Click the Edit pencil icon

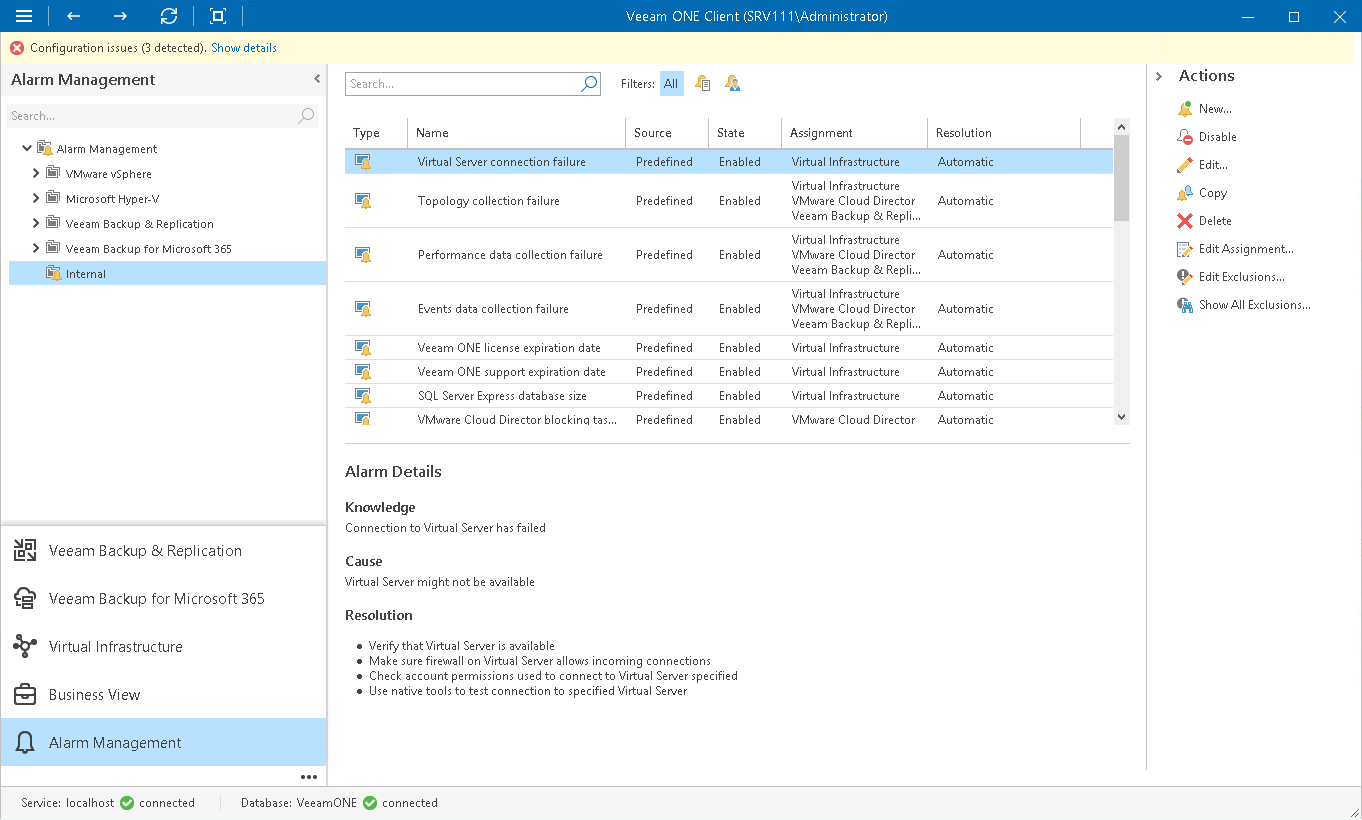[1185, 165]
